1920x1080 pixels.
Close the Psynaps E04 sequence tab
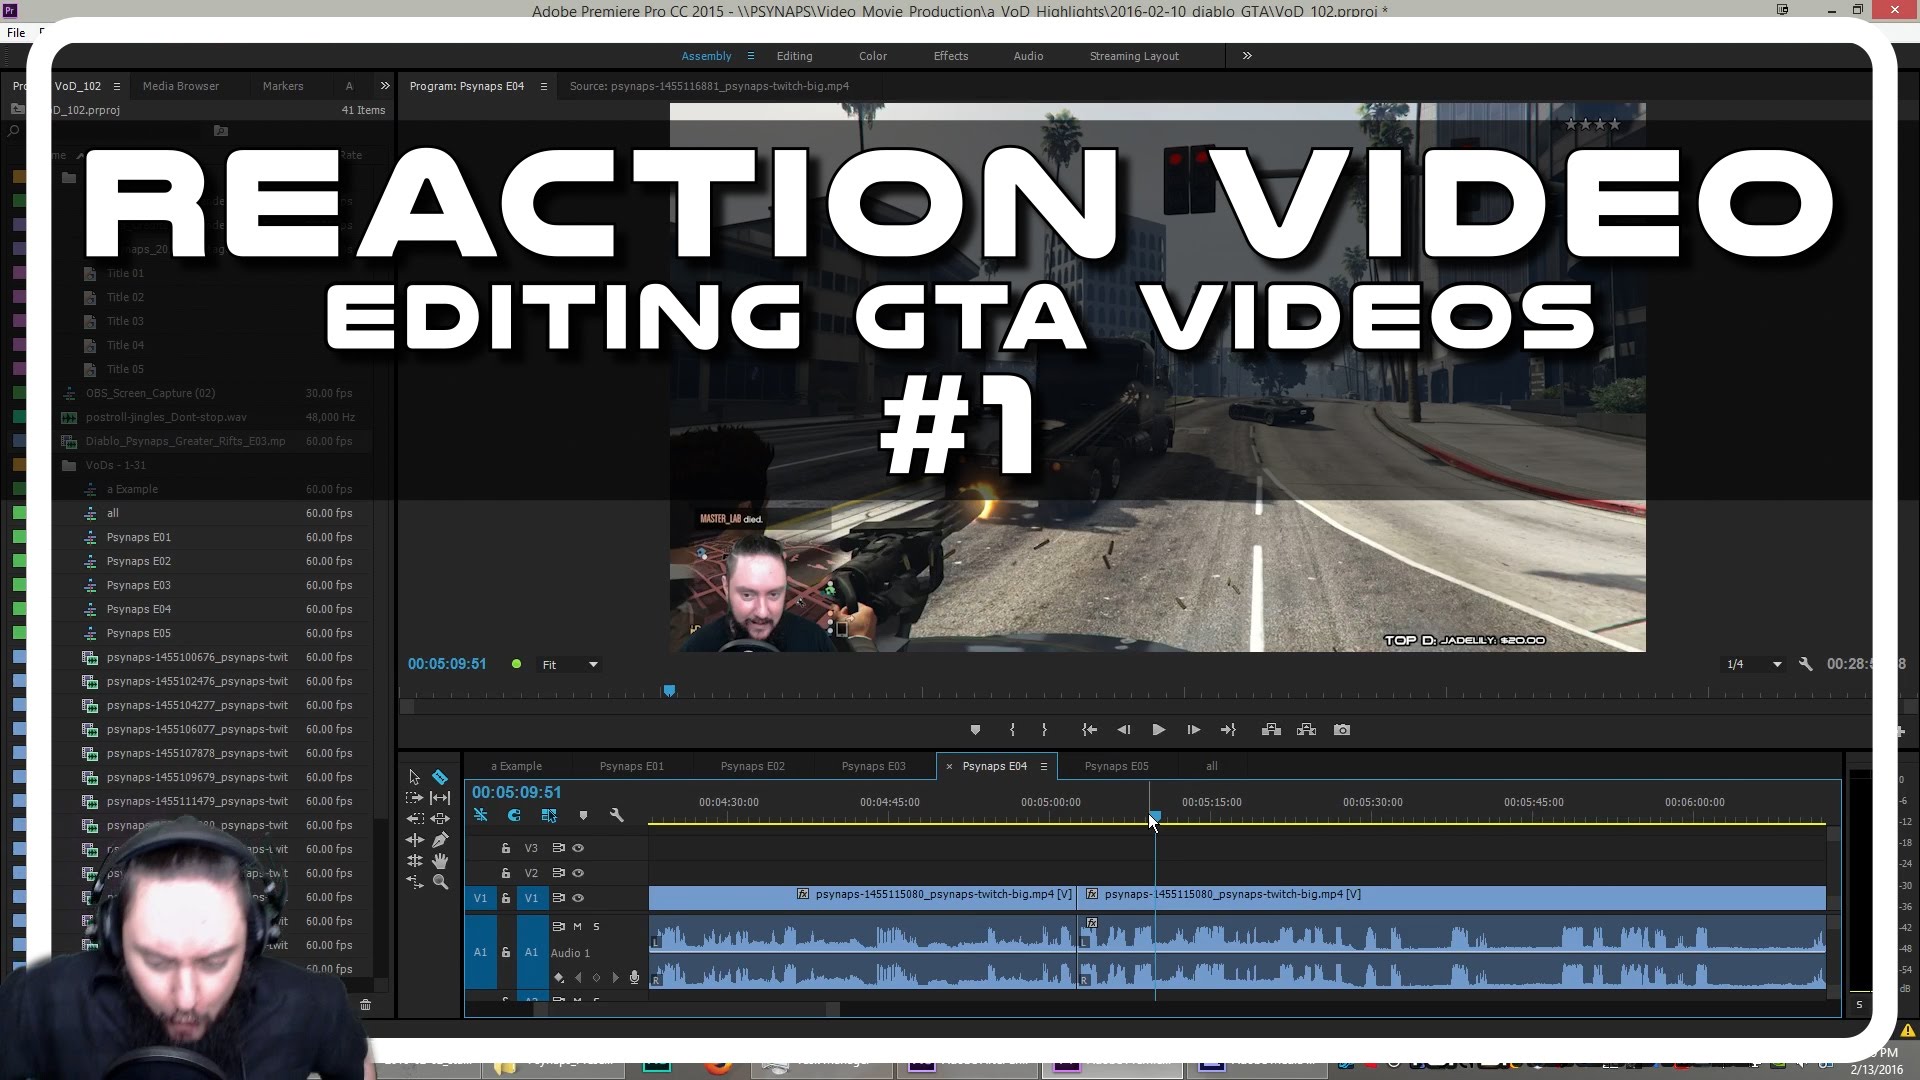(x=949, y=767)
